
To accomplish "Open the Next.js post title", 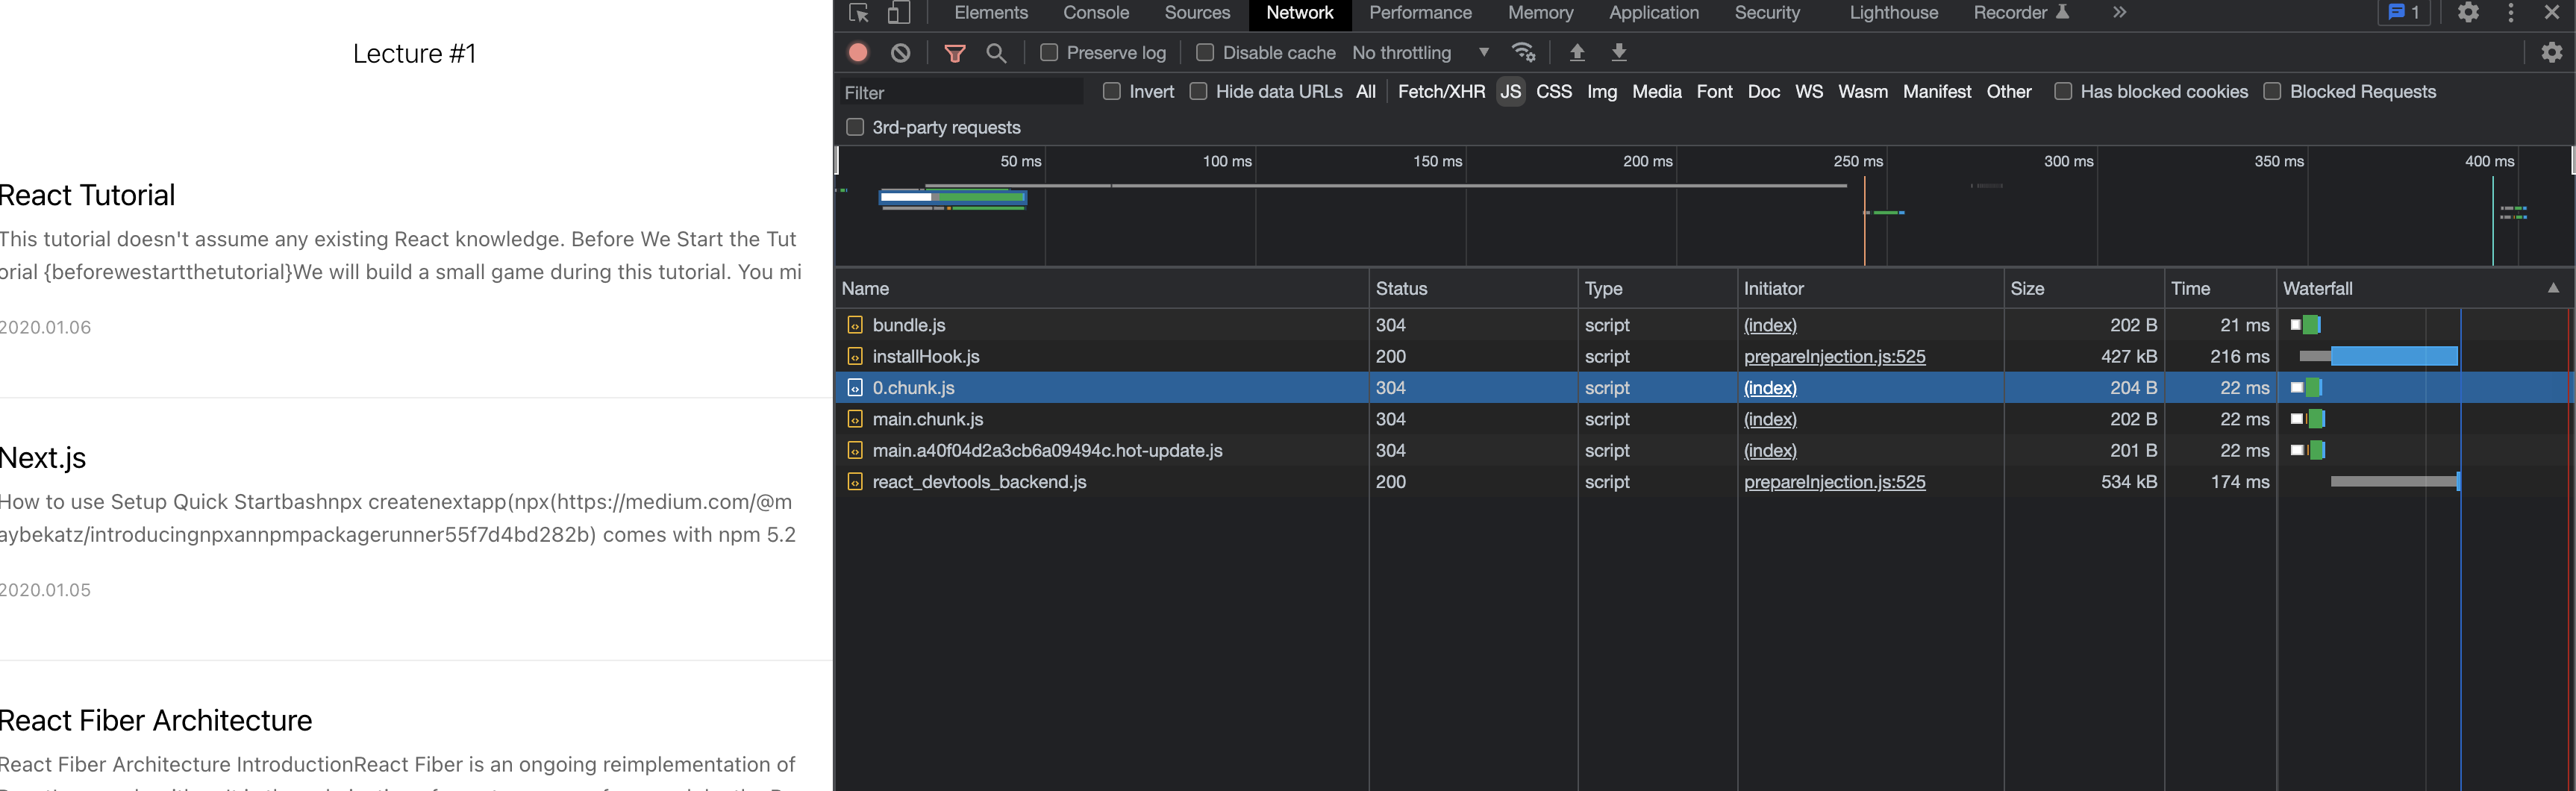I will [x=43, y=458].
